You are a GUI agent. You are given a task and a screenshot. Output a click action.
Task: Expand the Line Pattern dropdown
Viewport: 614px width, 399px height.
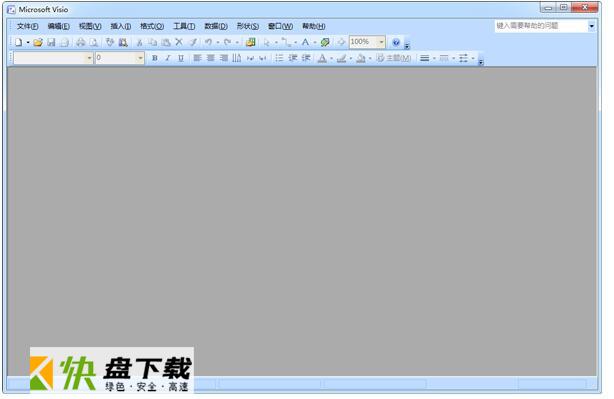pos(453,58)
